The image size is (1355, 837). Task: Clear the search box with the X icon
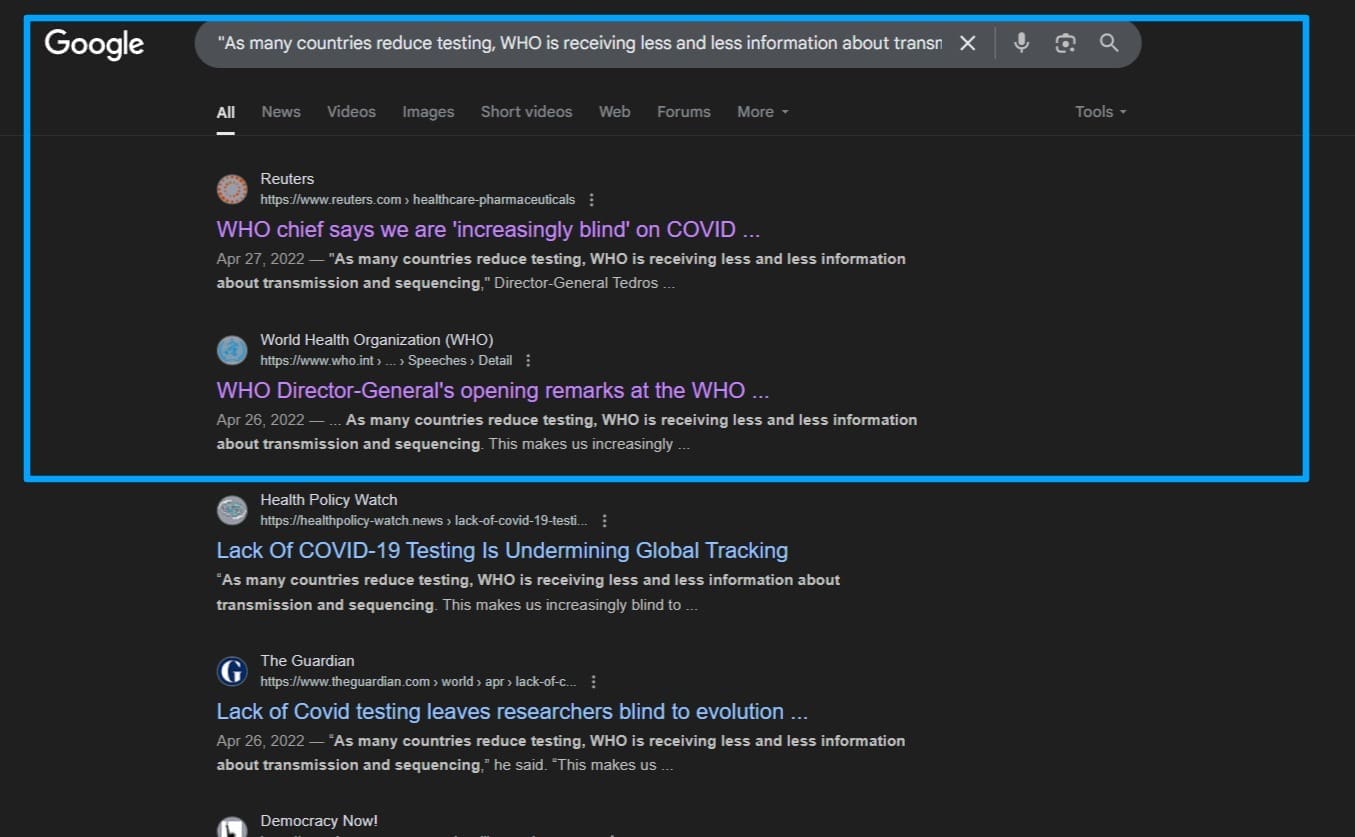coord(967,43)
